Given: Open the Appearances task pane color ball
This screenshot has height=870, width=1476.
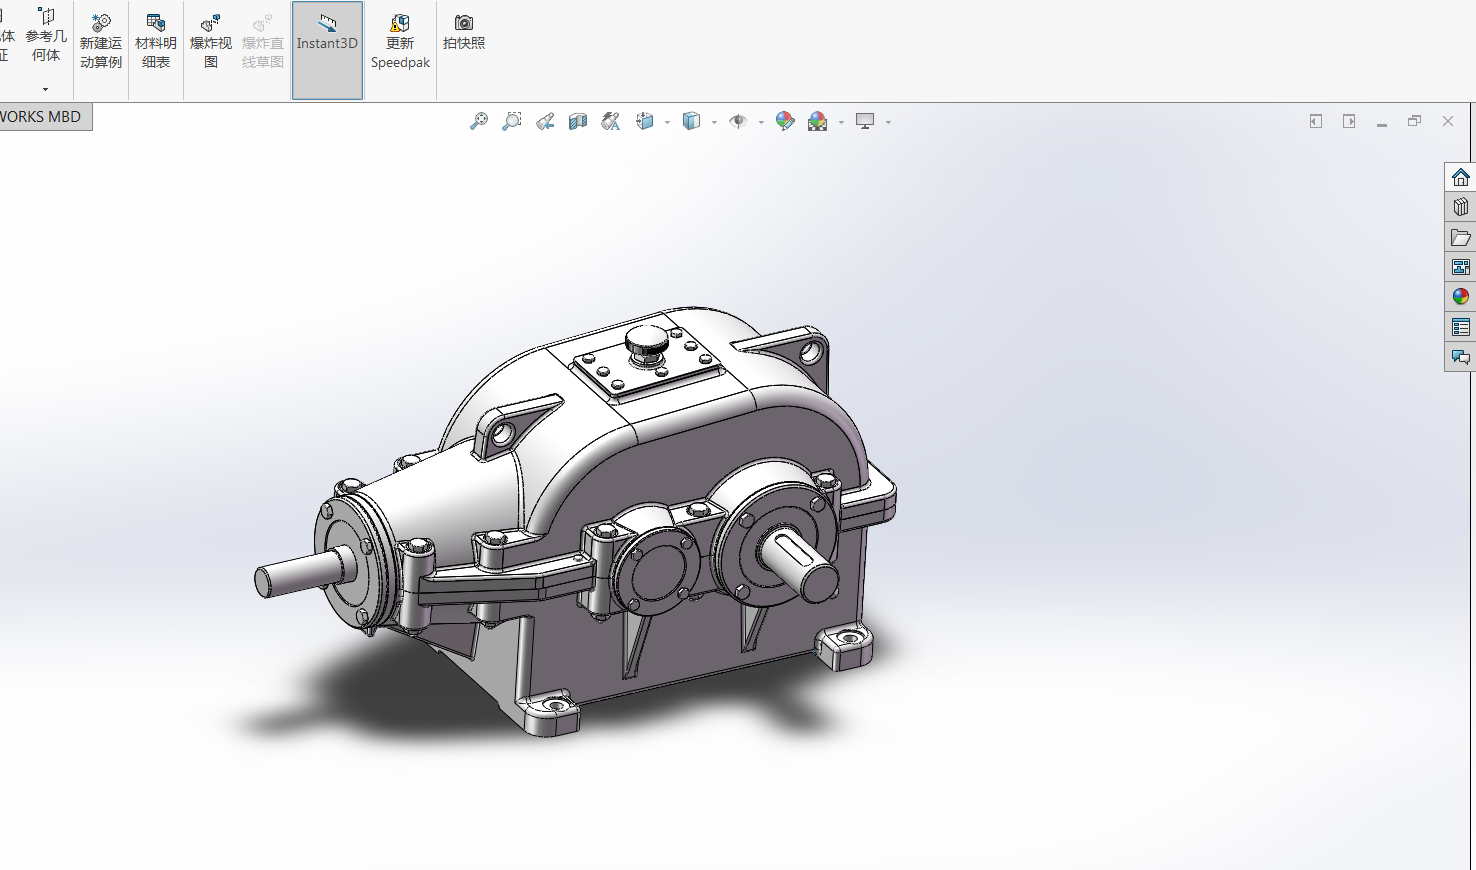Looking at the screenshot, I should [x=1460, y=297].
